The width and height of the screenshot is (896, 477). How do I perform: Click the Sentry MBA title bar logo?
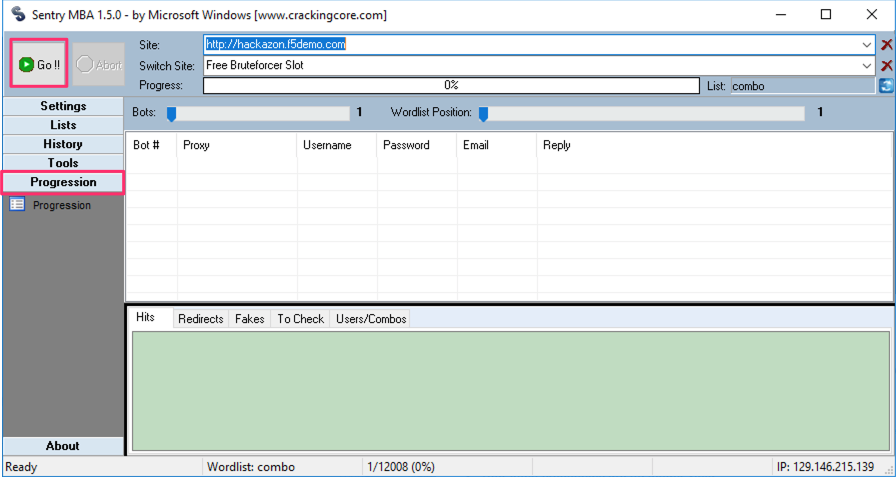pos(18,14)
